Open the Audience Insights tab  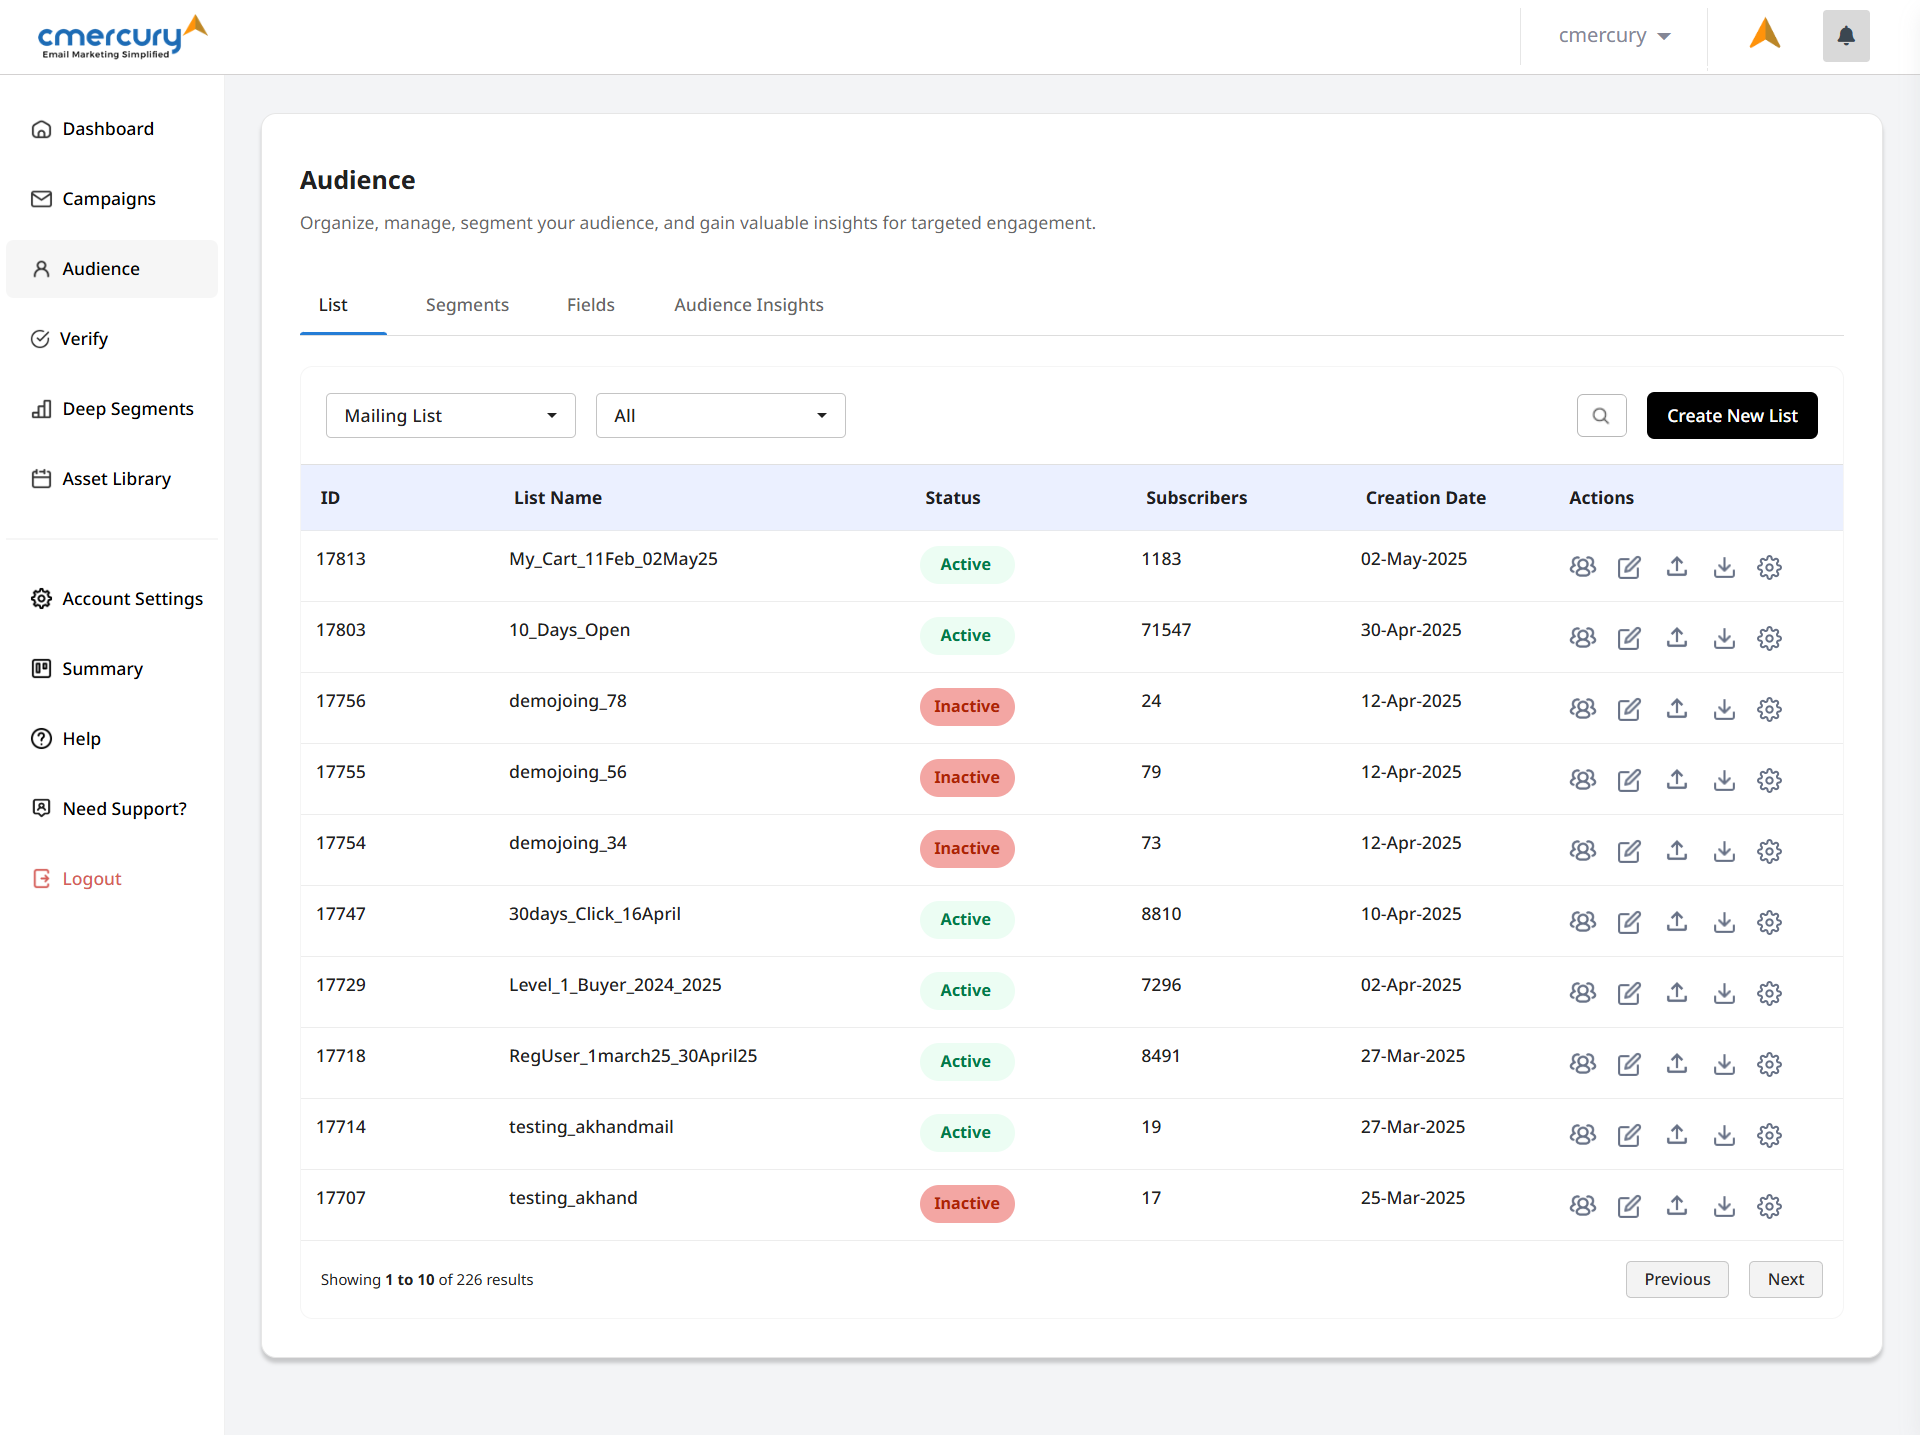click(748, 305)
